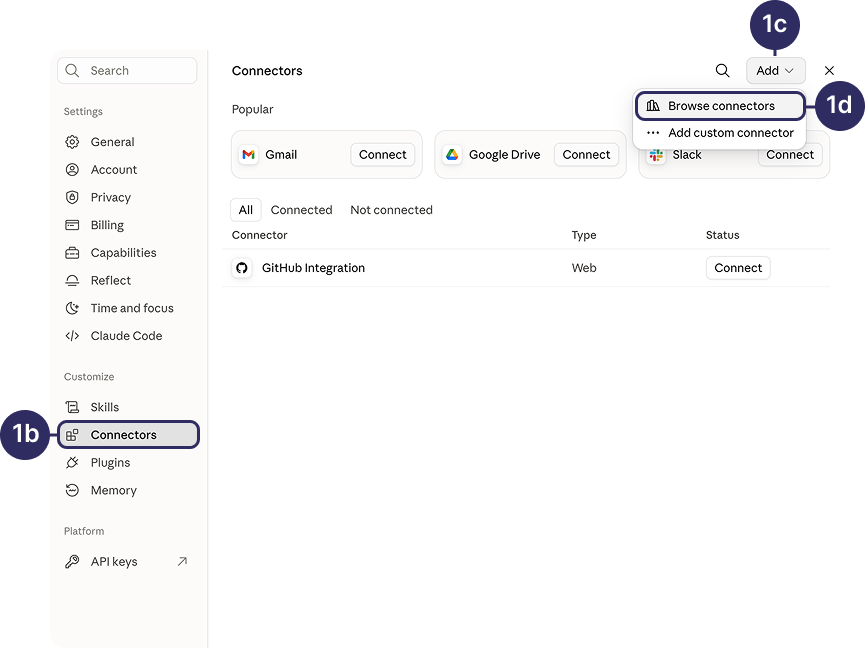Click the GitHub Integration row name
This screenshot has height=648, width=865.
coord(313,268)
